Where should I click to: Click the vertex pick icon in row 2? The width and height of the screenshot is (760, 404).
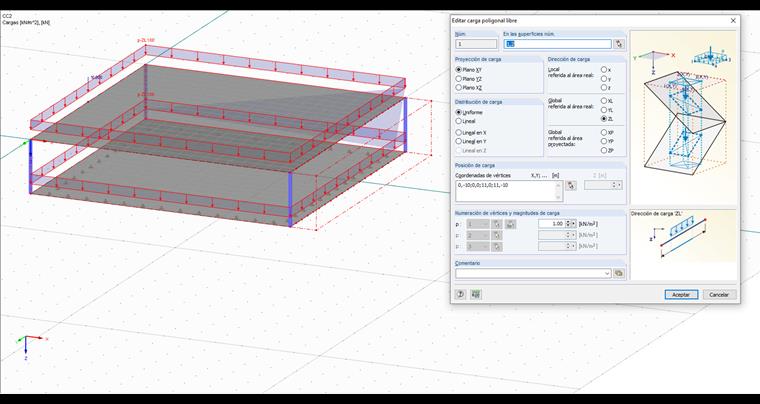point(496,235)
